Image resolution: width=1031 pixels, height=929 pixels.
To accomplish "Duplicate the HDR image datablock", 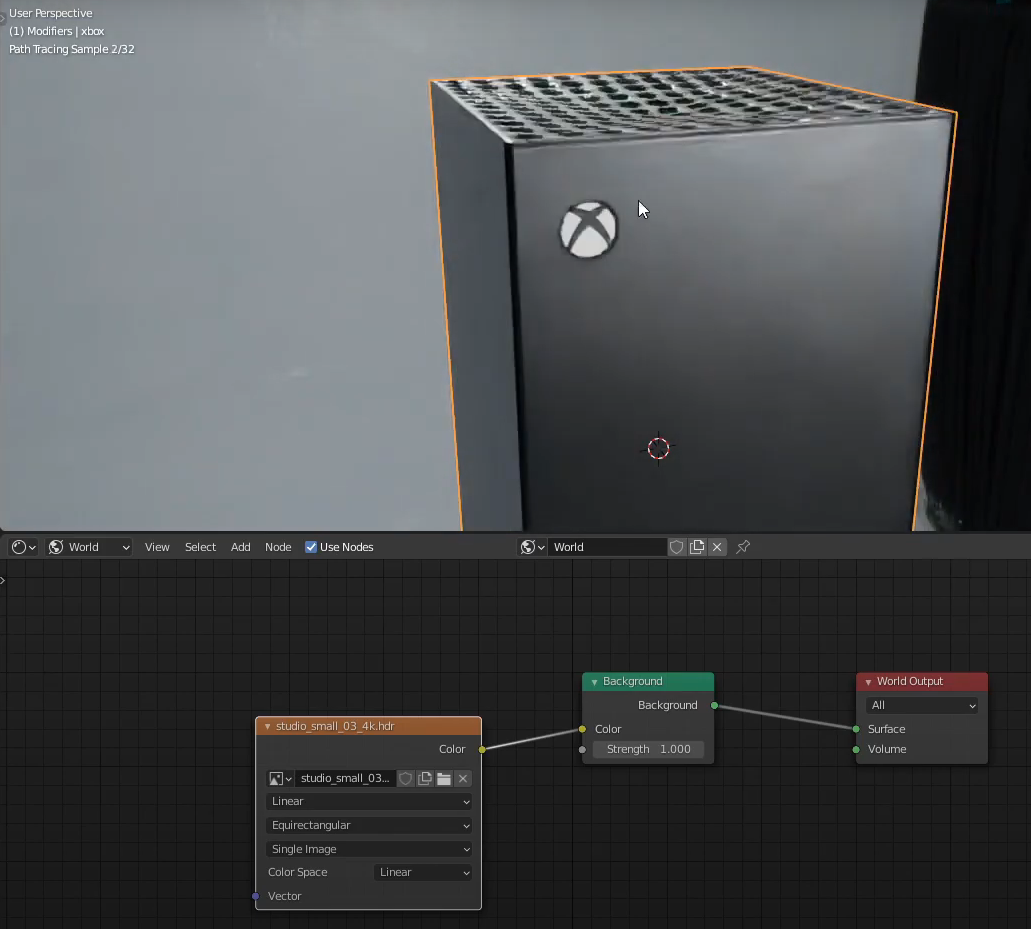I will click(425, 778).
